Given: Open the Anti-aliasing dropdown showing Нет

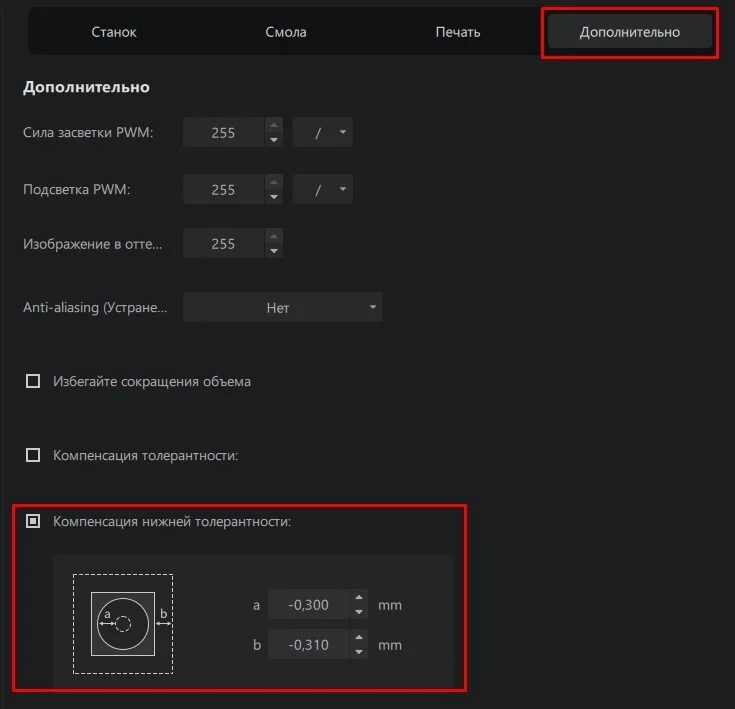Looking at the screenshot, I should pyautogui.click(x=283, y=307).
